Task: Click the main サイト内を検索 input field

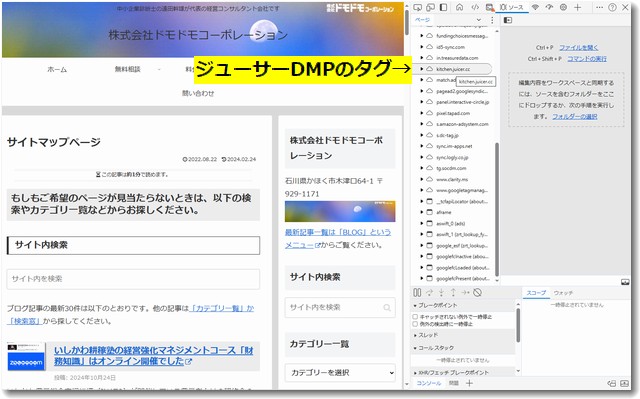Action: [133, 279]
